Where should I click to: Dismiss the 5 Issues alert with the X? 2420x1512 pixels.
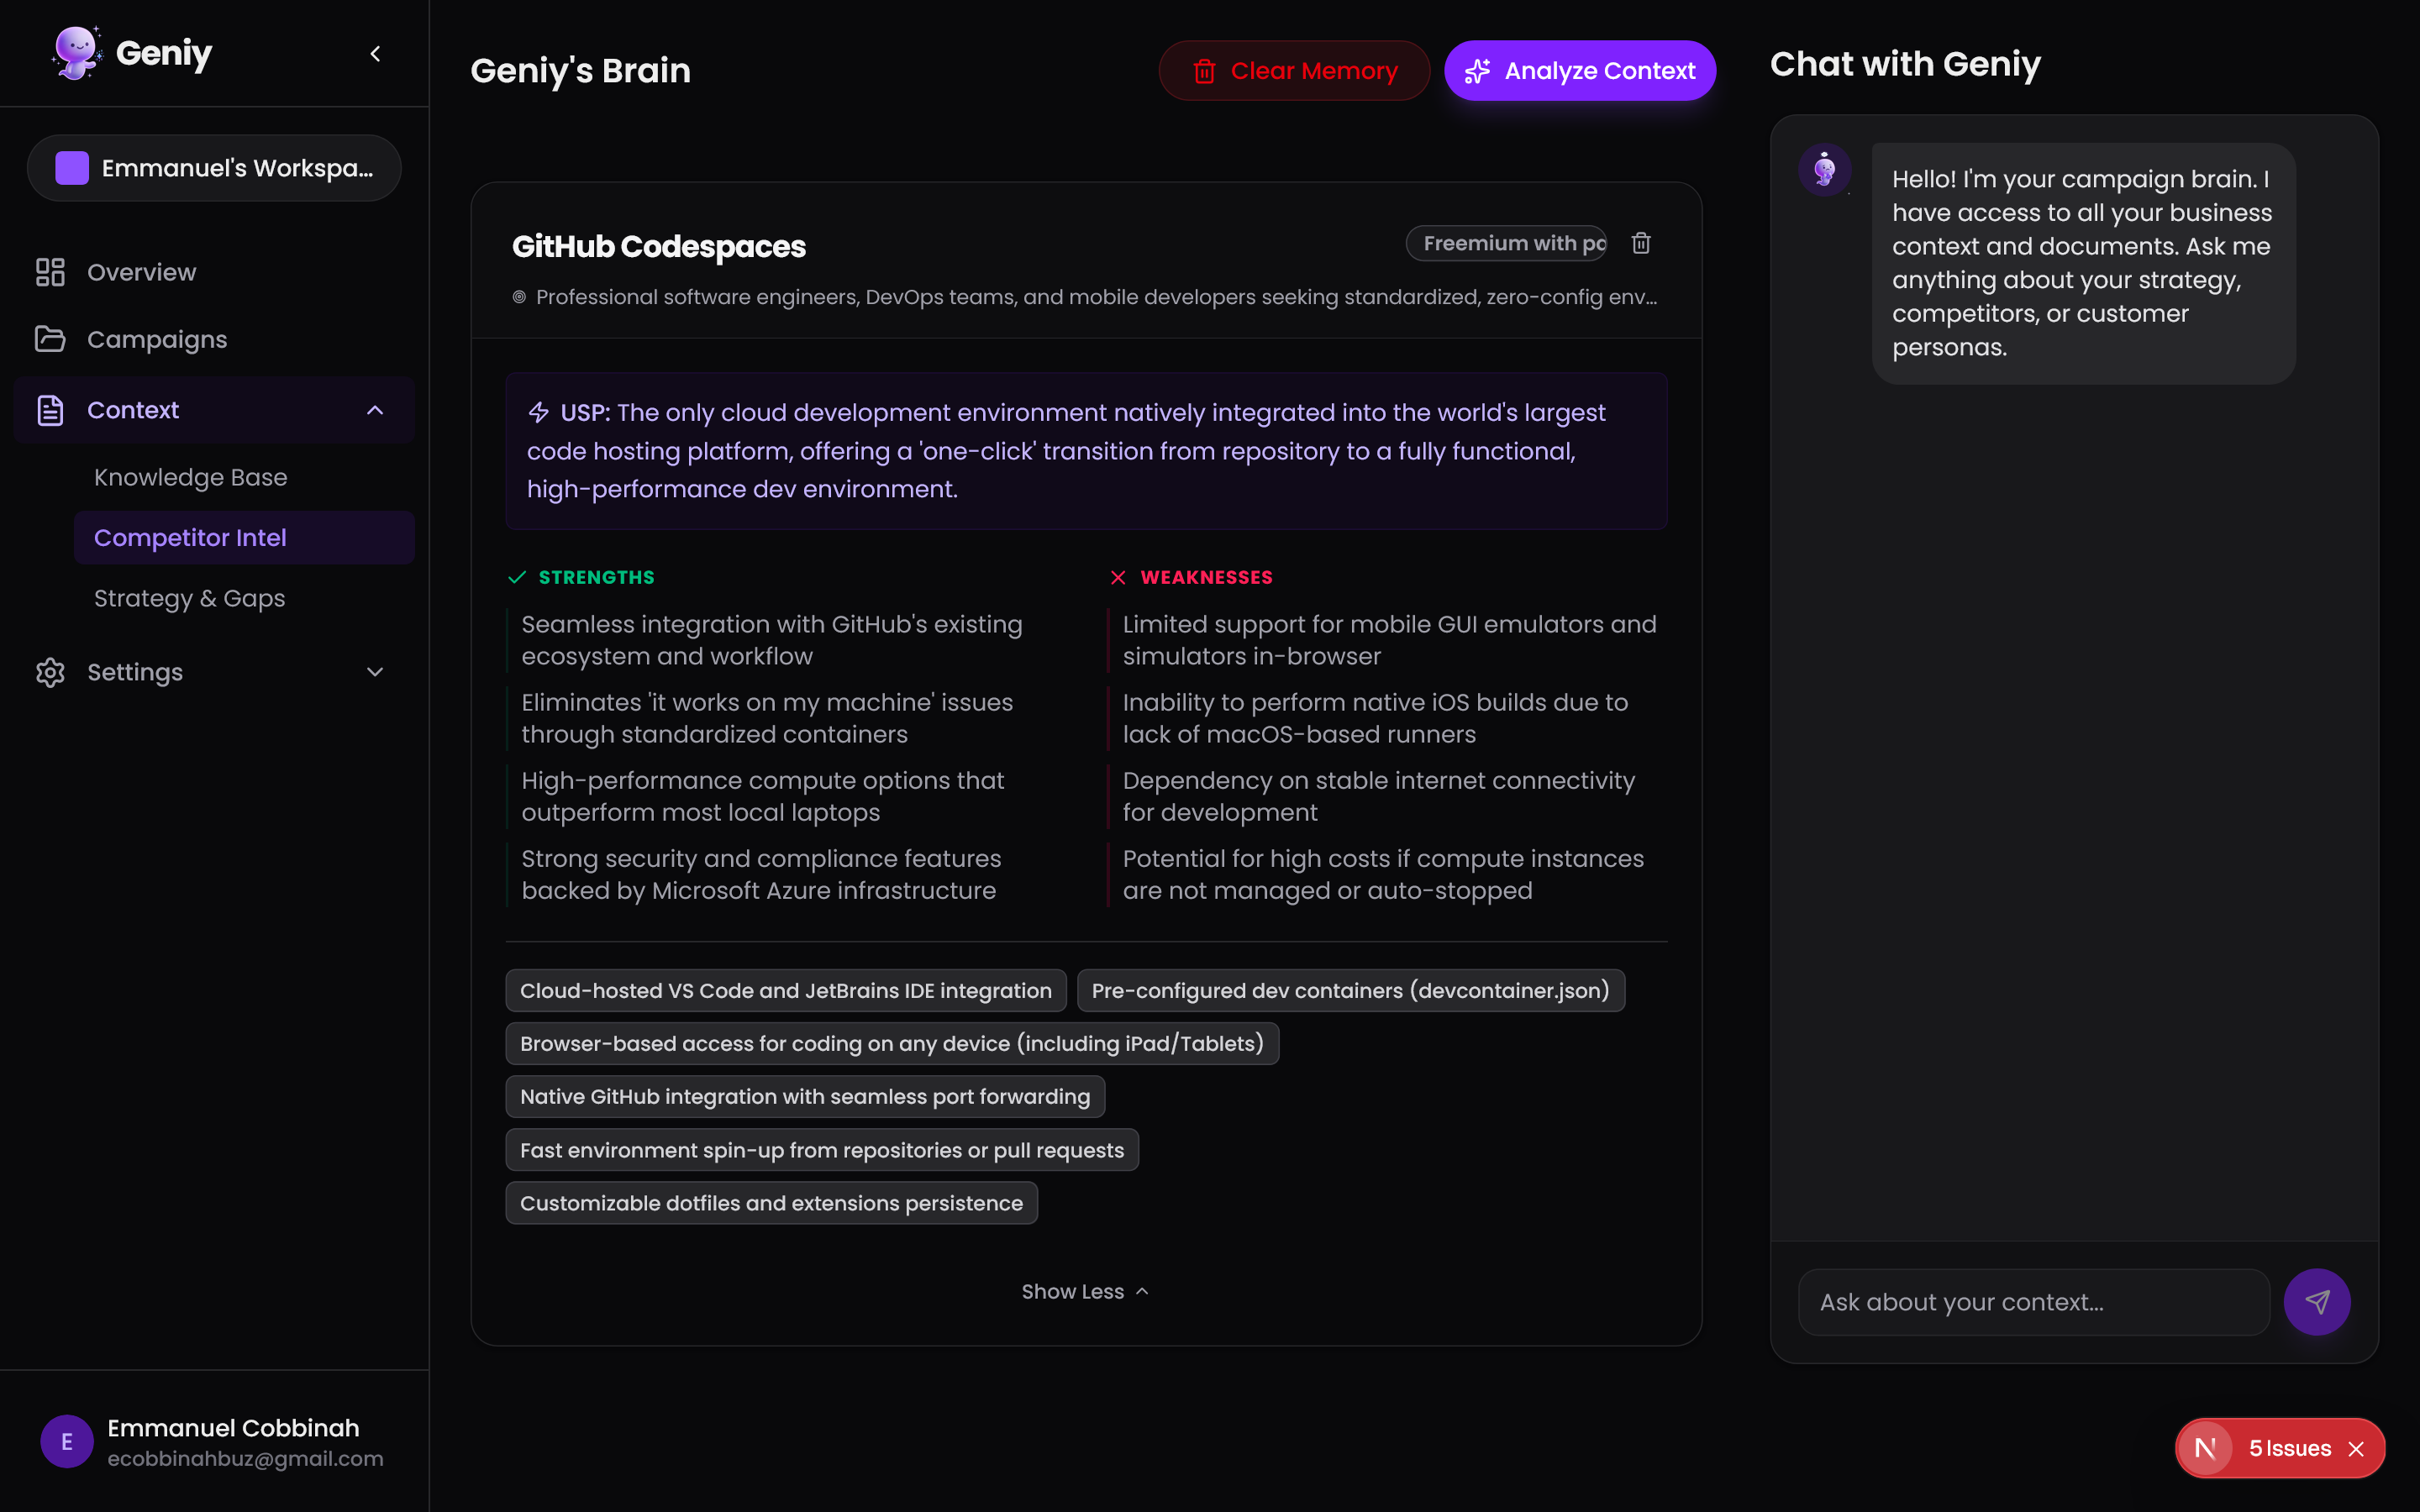[2357, 1447]
